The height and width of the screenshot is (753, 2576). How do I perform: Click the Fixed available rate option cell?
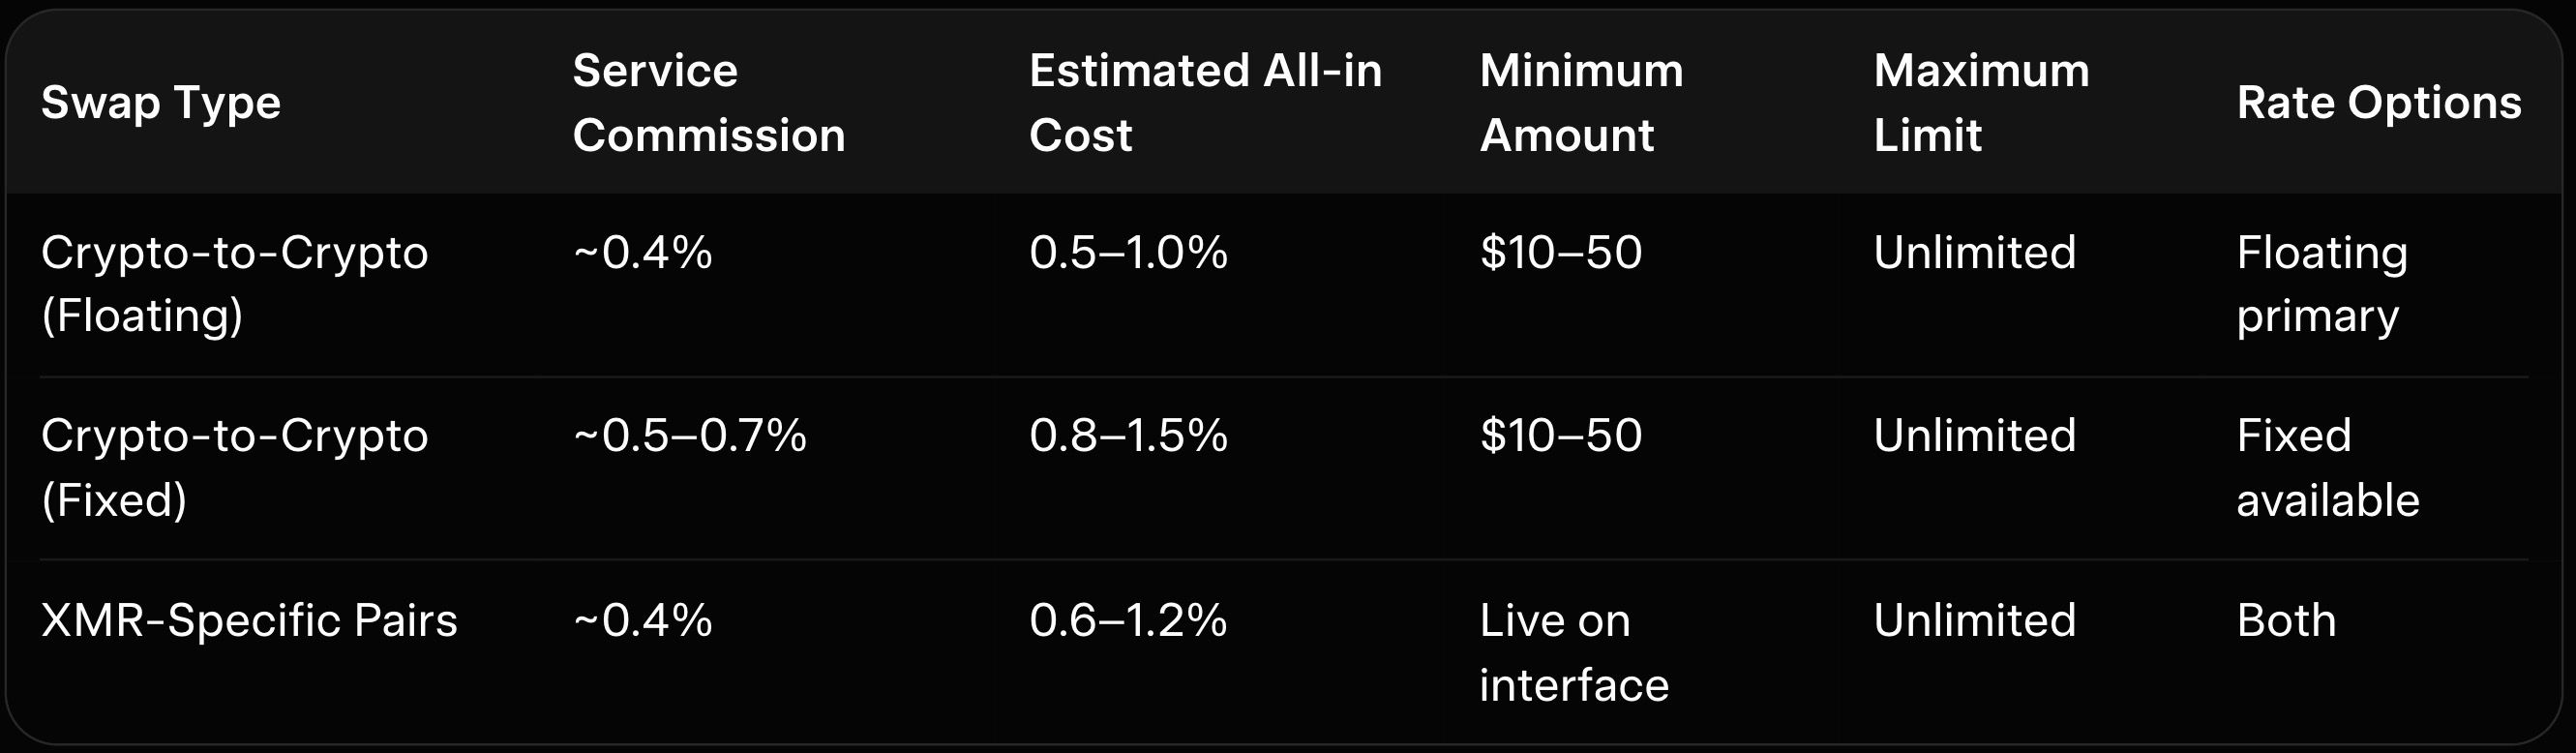pos(2327,467)
